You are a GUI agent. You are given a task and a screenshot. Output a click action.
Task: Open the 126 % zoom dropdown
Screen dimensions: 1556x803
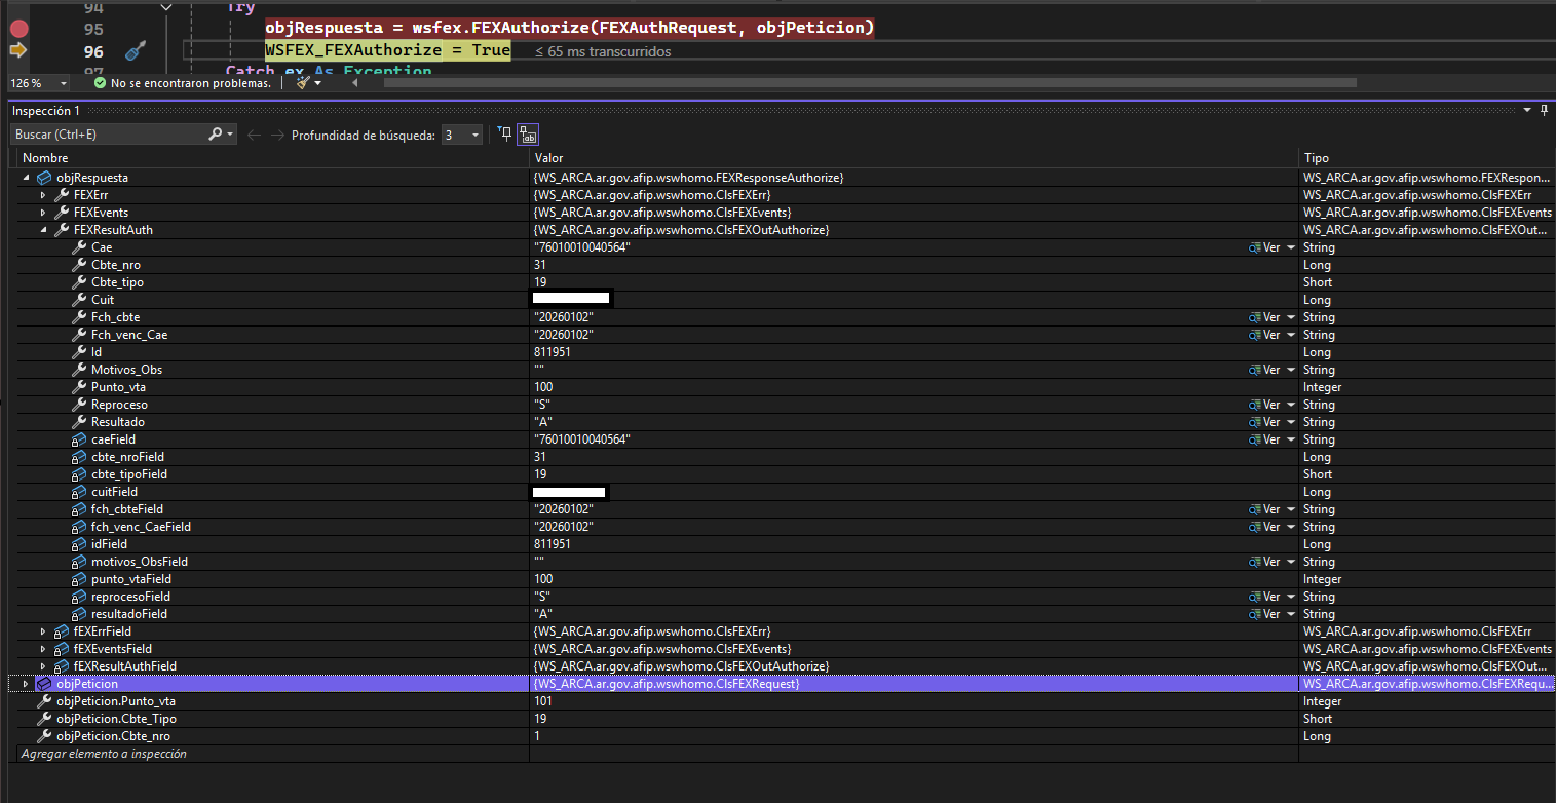pos(64,83)
